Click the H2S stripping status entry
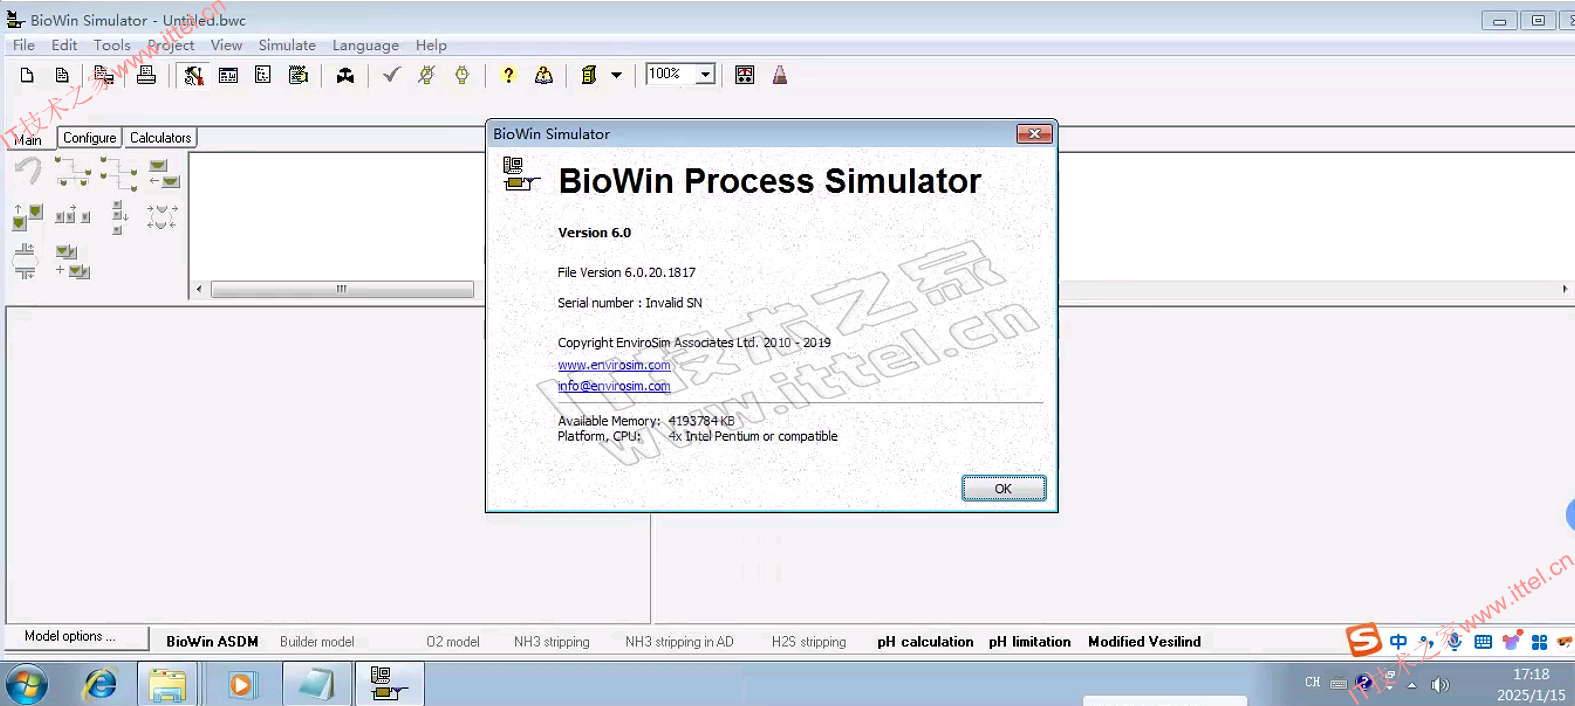Image resolution: width=1575 pixels, height=706 pixels. tap(809, 642)
